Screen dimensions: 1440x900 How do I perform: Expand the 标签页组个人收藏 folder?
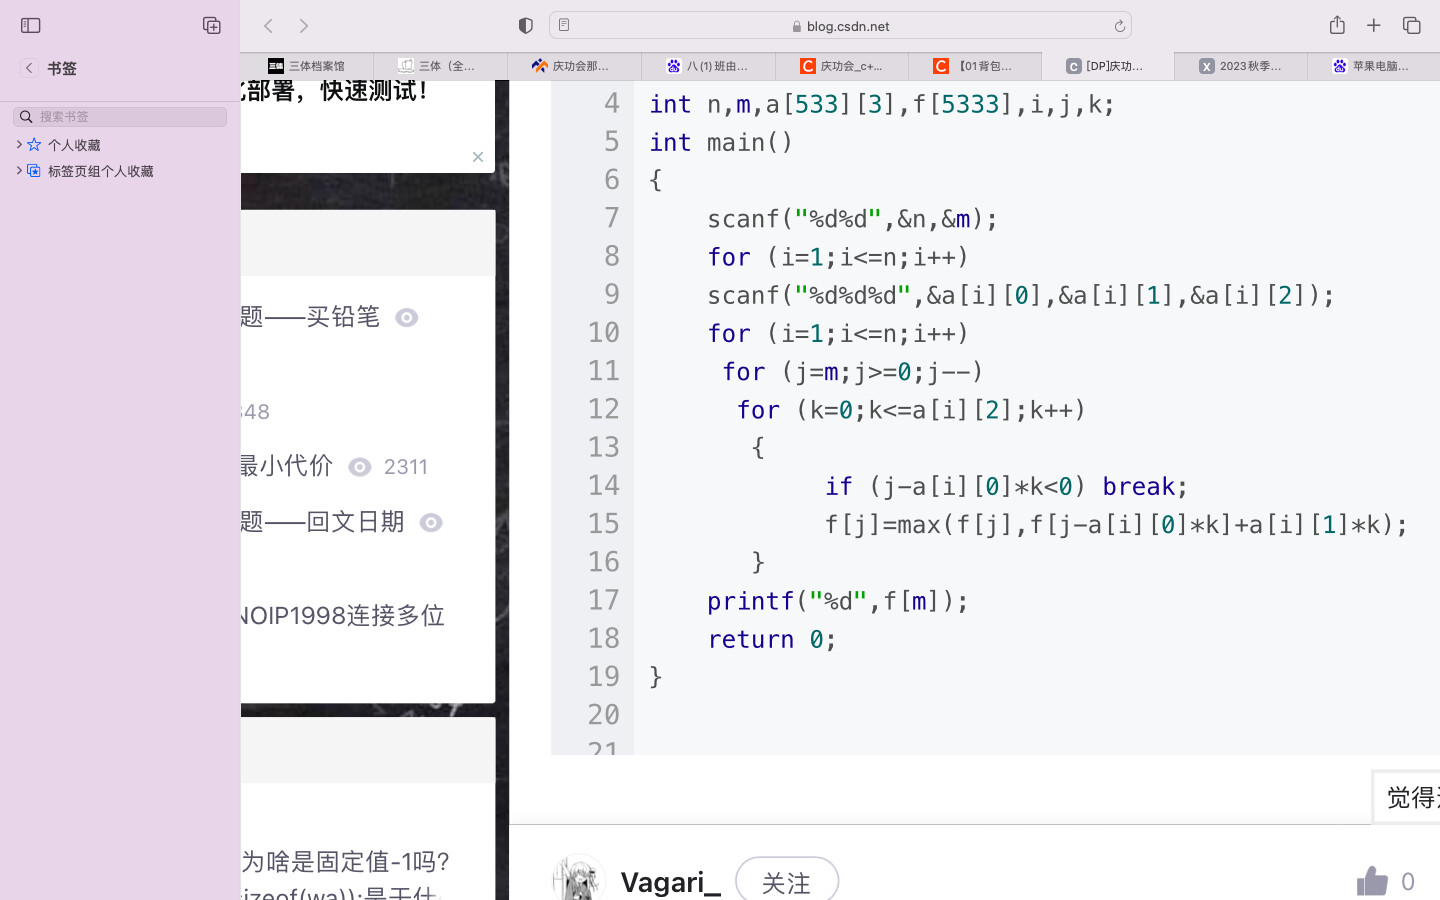click(x=19, y=171)
